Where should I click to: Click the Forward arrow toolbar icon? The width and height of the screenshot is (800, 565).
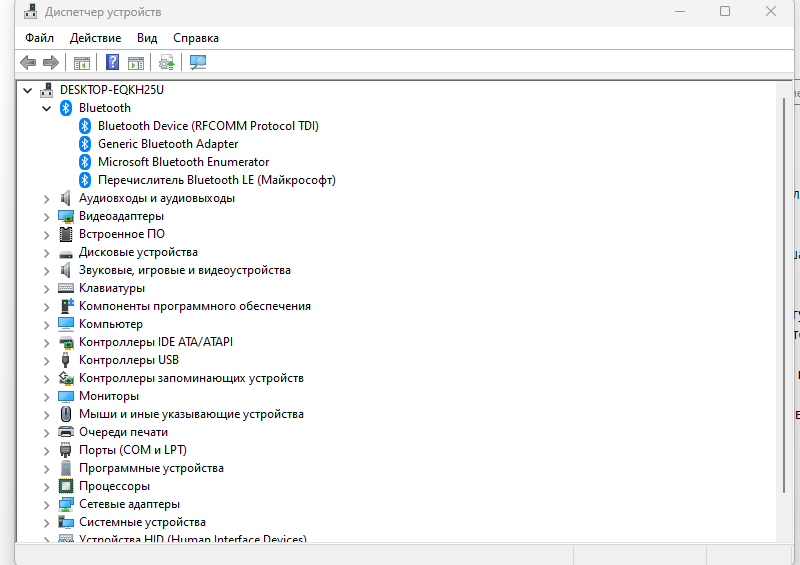coord(51,63)
